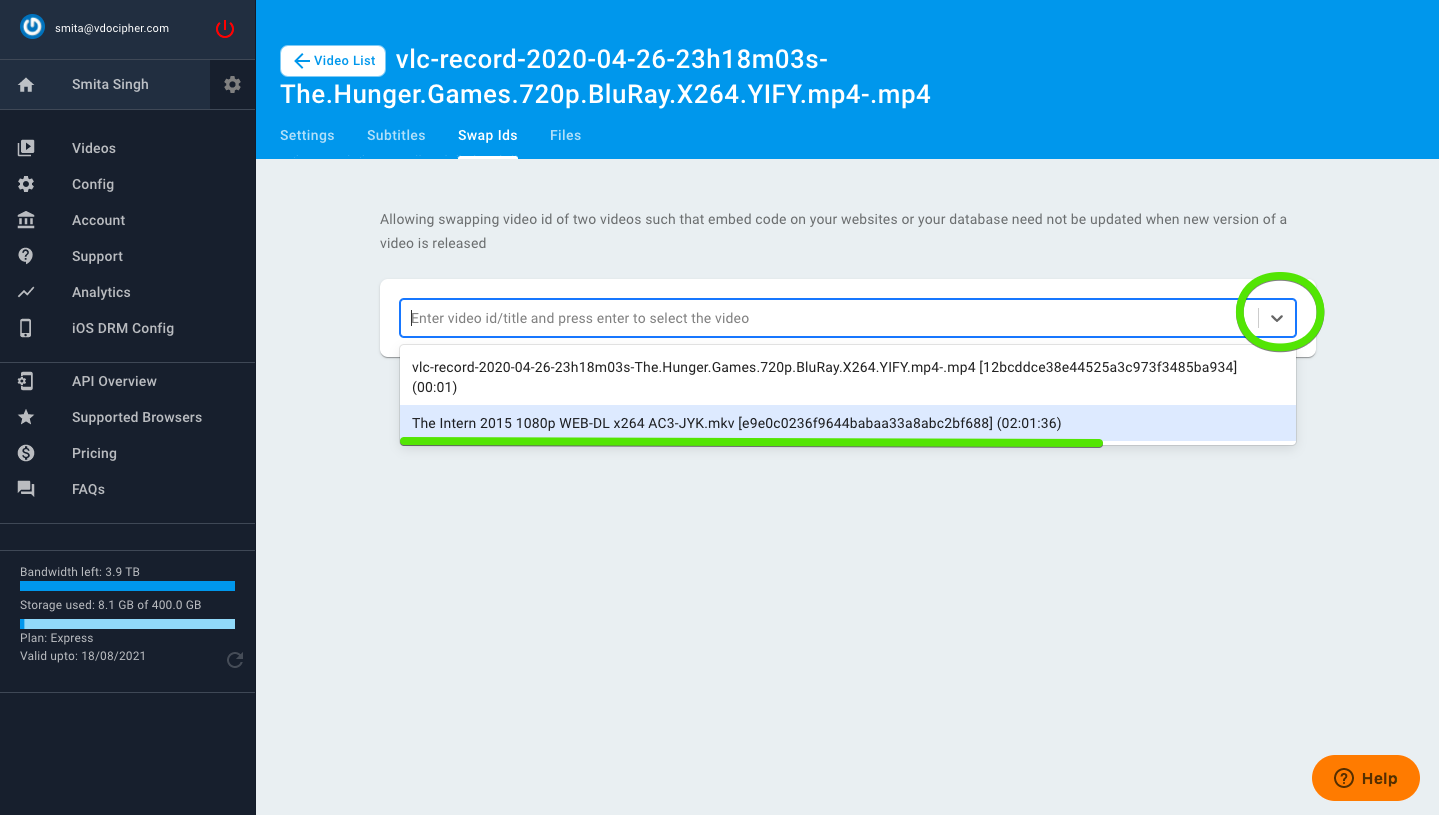Click the Storage used progress bar
The width and height of the screenshot is (1439, 815).
127,624
